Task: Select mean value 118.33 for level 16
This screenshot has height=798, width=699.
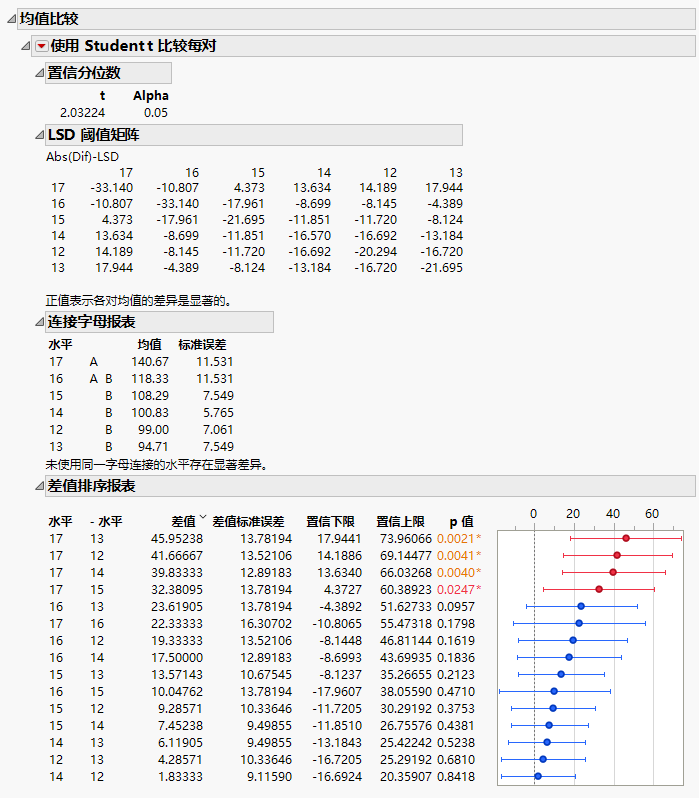Action: [150, 379]
